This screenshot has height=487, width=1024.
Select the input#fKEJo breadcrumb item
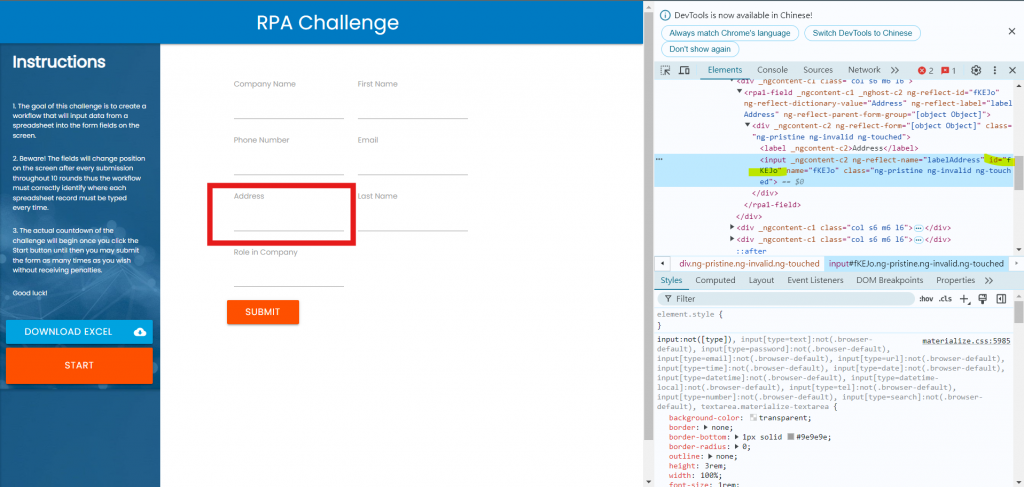tap(916, 264)
